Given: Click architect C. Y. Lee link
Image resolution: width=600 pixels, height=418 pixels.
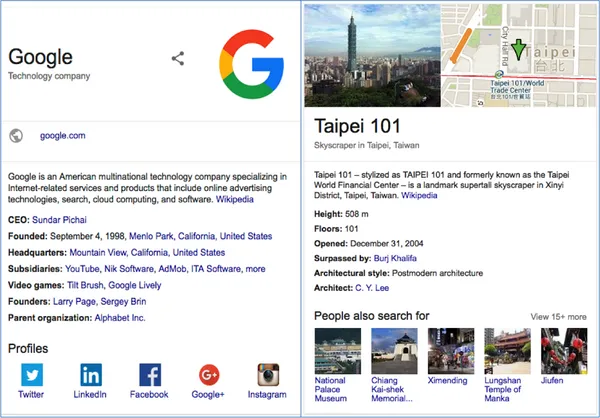Looking at the screenshot, I should pos(372,288).
